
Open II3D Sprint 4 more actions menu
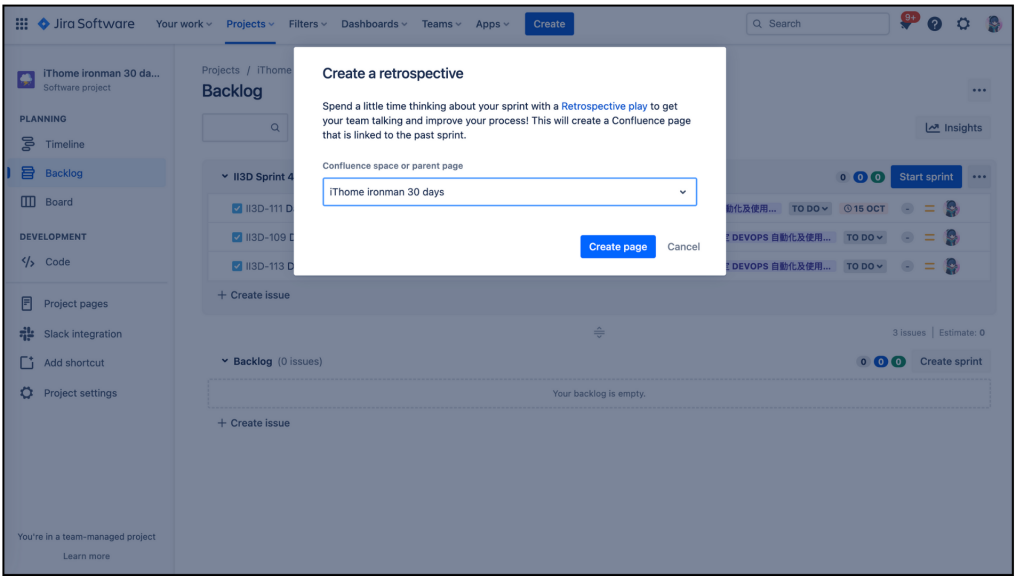point(979,176)
